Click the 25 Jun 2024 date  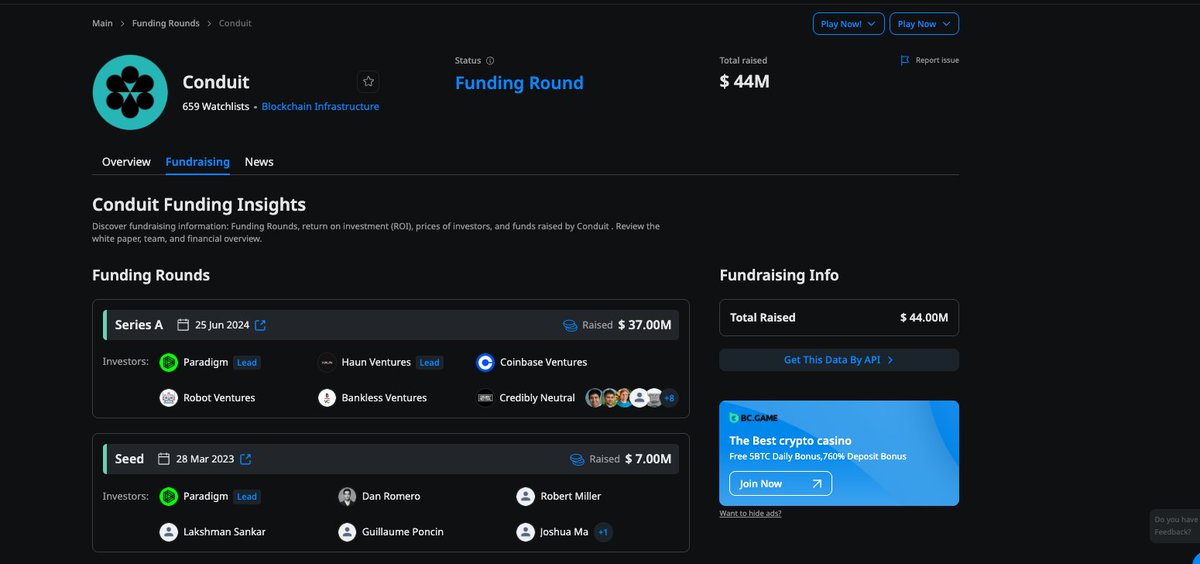tap(222, 325)
